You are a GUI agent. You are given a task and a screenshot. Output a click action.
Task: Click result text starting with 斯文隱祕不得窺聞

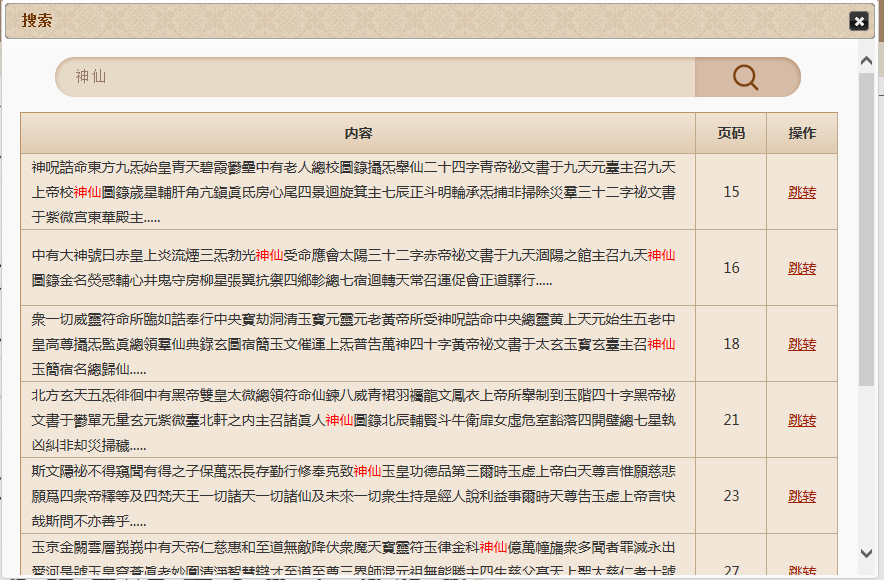click(x=354, y=496)
